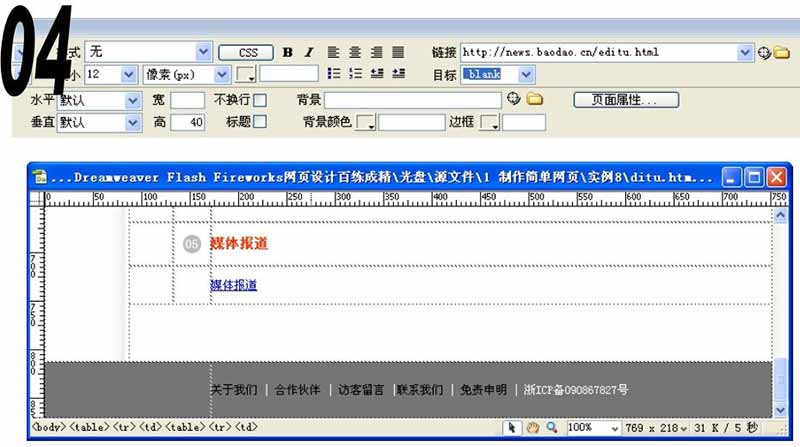The width and height of the screenshot is (800, 447).
Task: Open the font size 12 dropdown
Action: (x=129, y=74)
